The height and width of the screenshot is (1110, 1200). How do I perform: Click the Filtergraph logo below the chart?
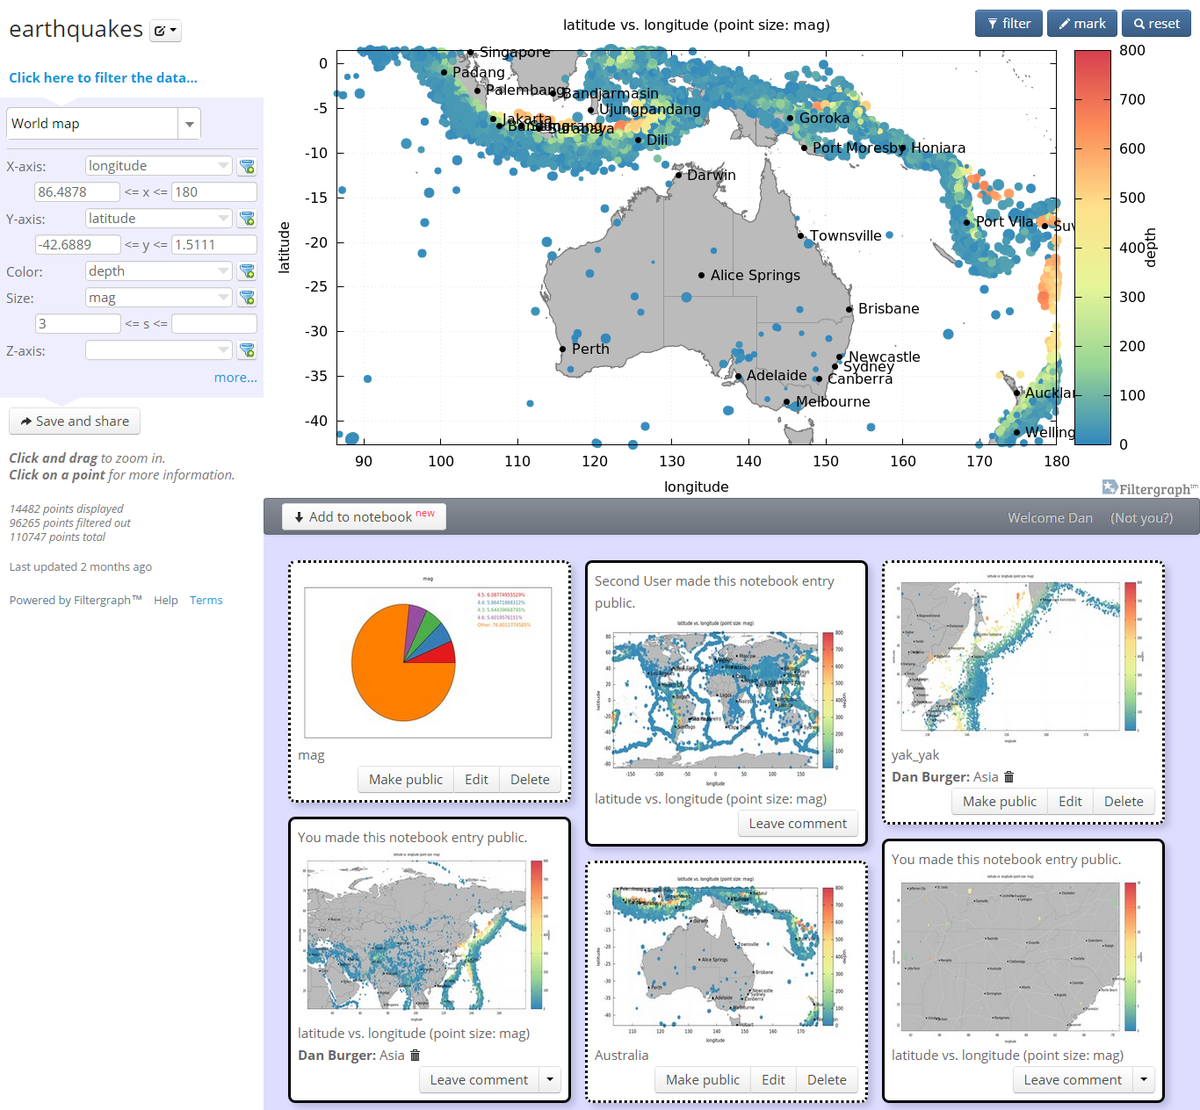click(1149, 488)
